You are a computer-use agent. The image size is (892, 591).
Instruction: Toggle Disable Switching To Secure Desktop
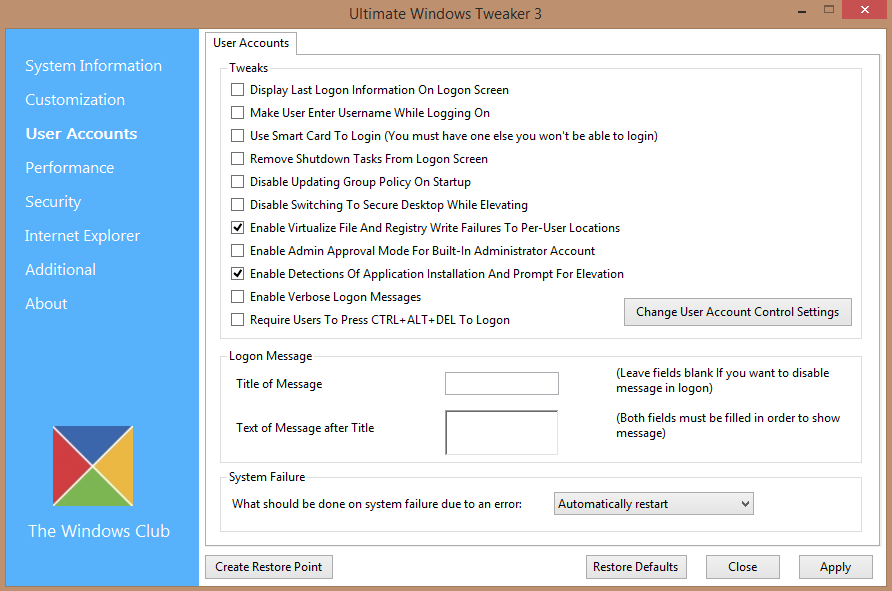coord(237,205)
